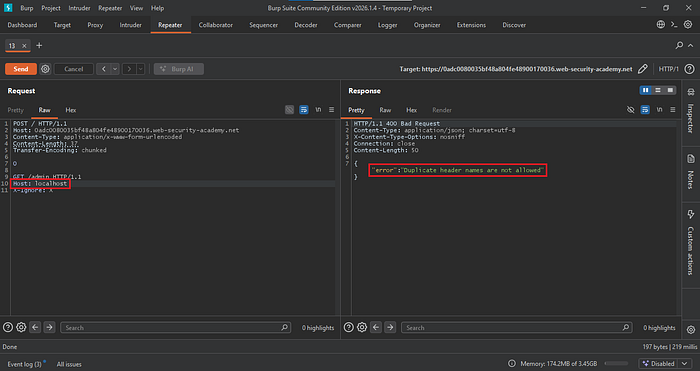Toggle response line wrap icon
This screenshot has height=371, width=700.
click(645, 110)
